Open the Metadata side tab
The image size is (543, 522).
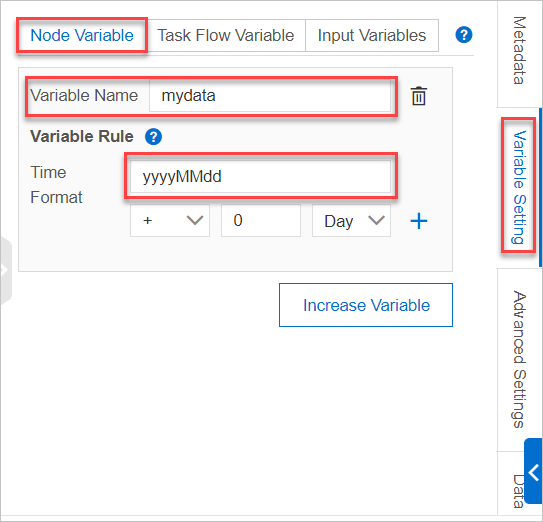click(x=519, y=51)
